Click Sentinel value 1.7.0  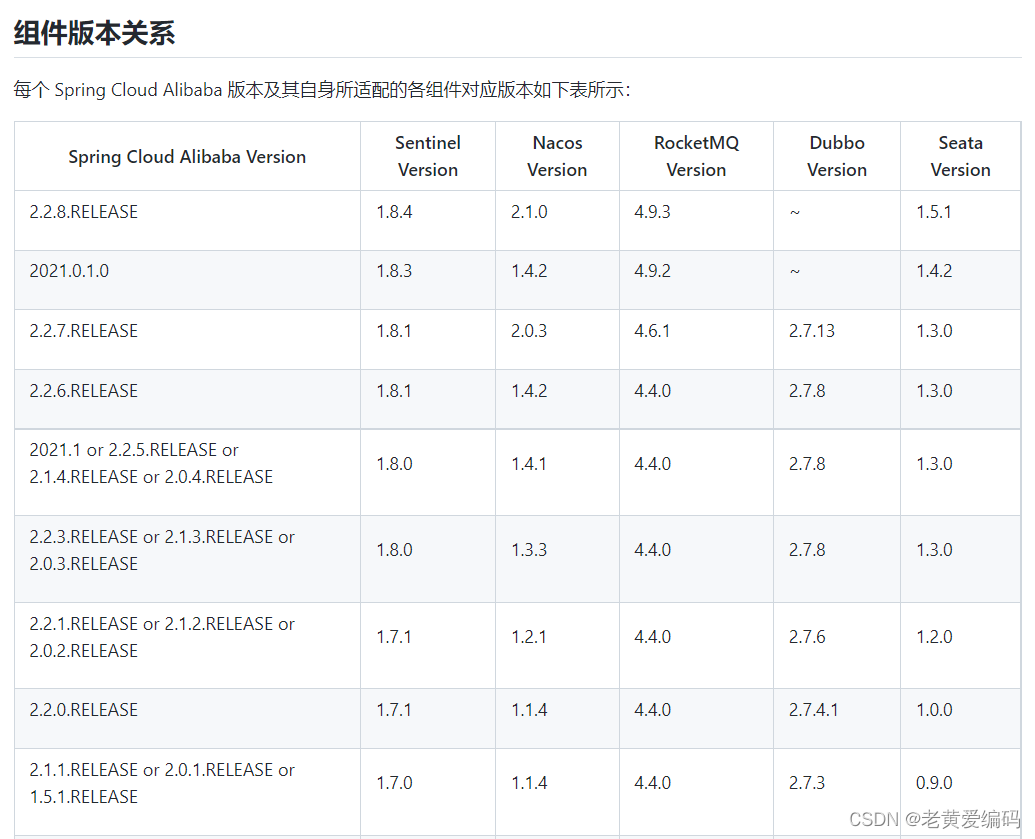[x=394, y=783]
